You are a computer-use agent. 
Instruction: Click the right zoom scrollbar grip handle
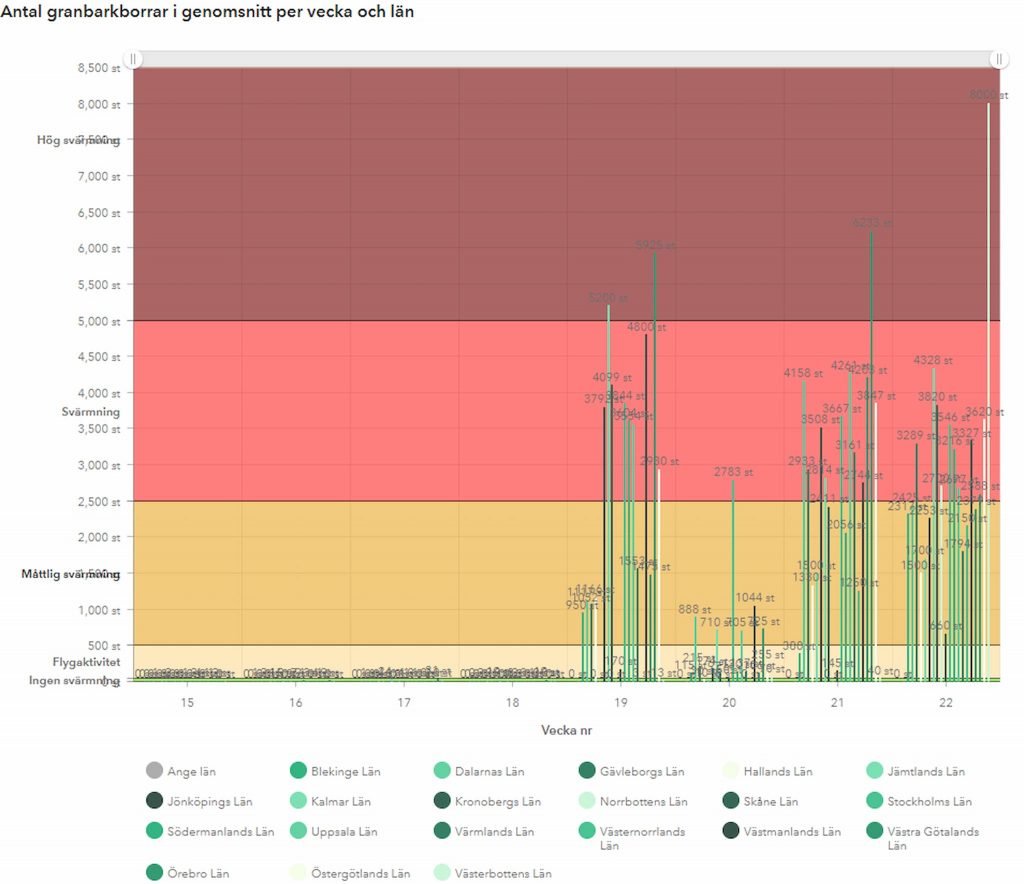pyautogui.click(x=997, y=60)
